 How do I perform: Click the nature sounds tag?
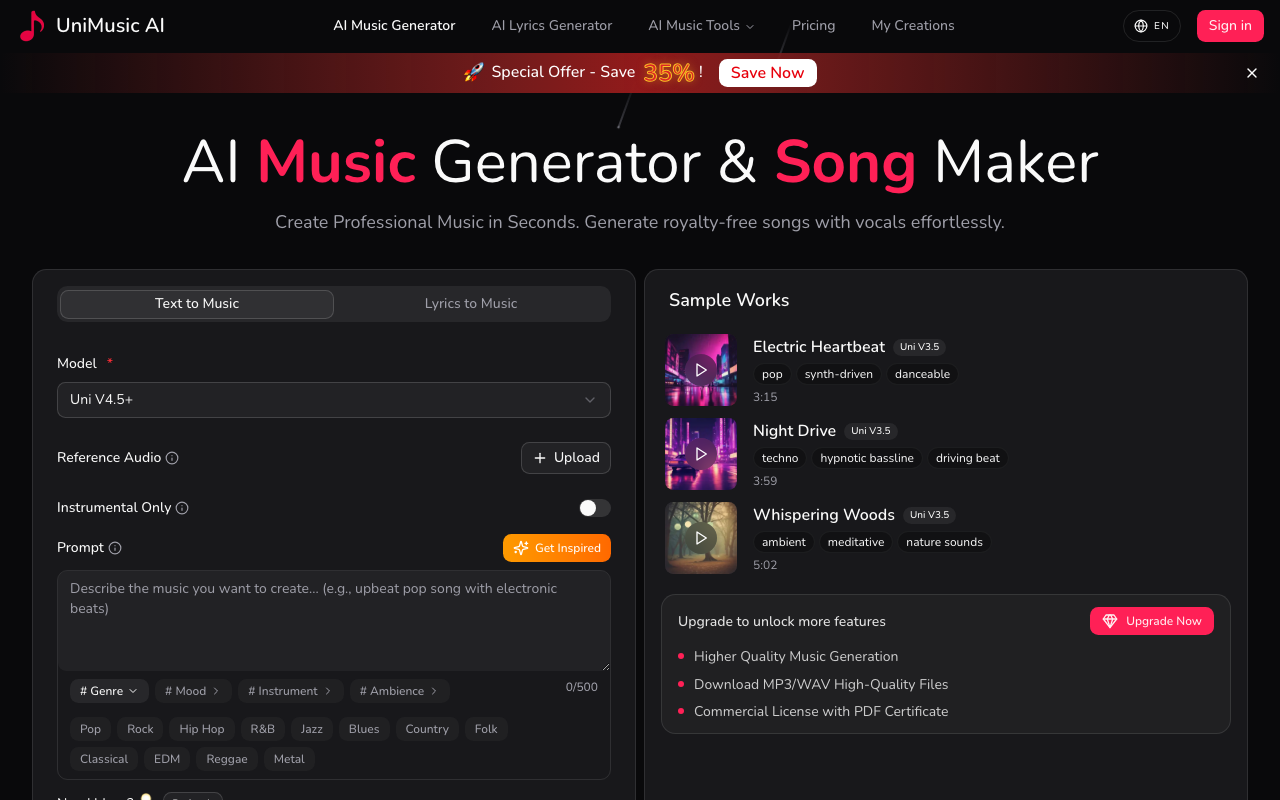coord(945,542)
